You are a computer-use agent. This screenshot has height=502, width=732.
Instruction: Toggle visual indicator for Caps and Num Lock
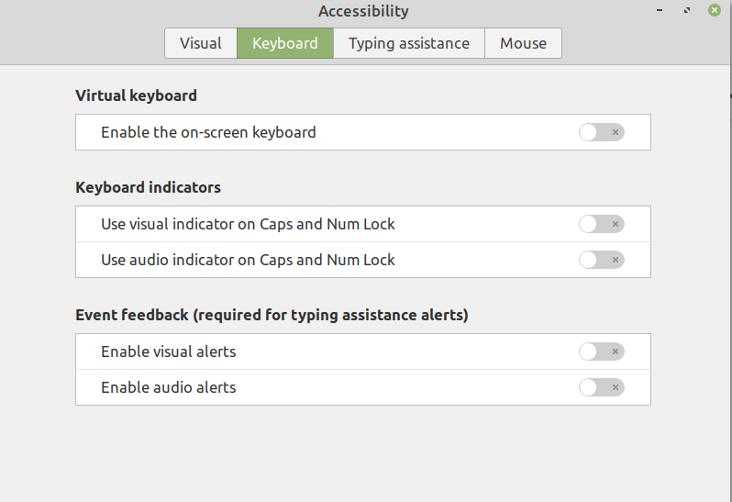[x=601, y=224]
